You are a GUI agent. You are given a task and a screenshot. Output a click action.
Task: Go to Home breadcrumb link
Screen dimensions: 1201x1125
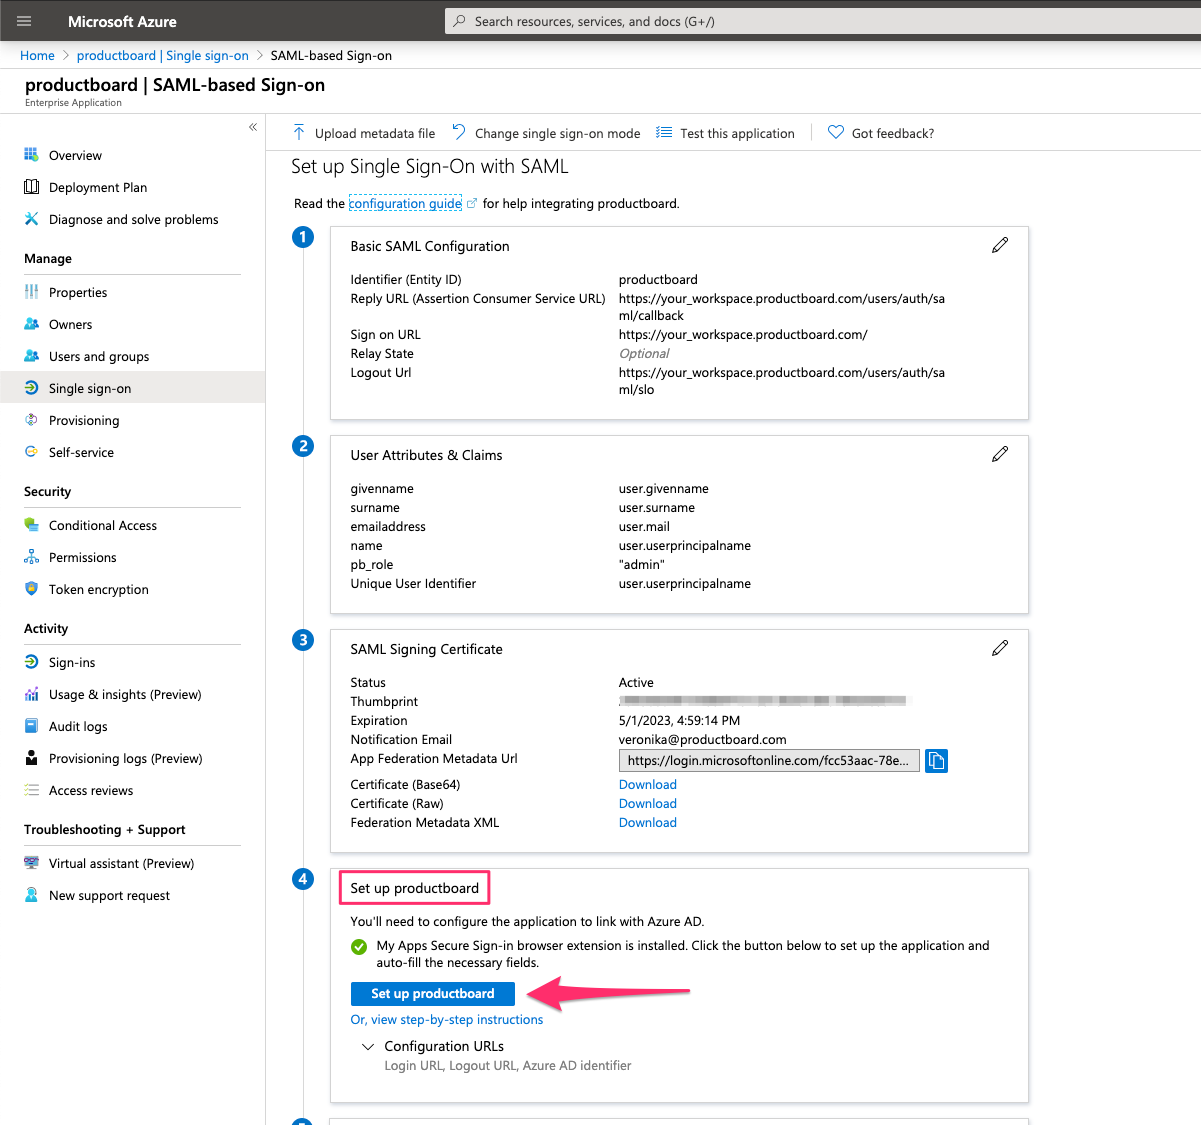pos(37,56)
